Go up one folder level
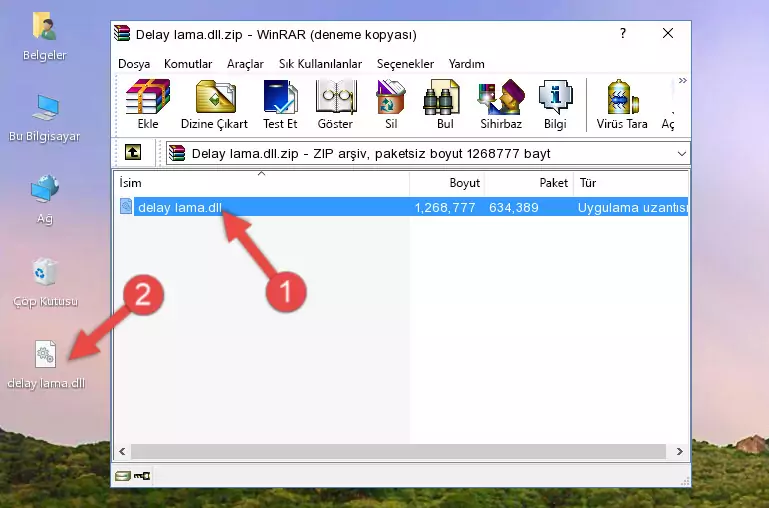 (x=133, y=152)
